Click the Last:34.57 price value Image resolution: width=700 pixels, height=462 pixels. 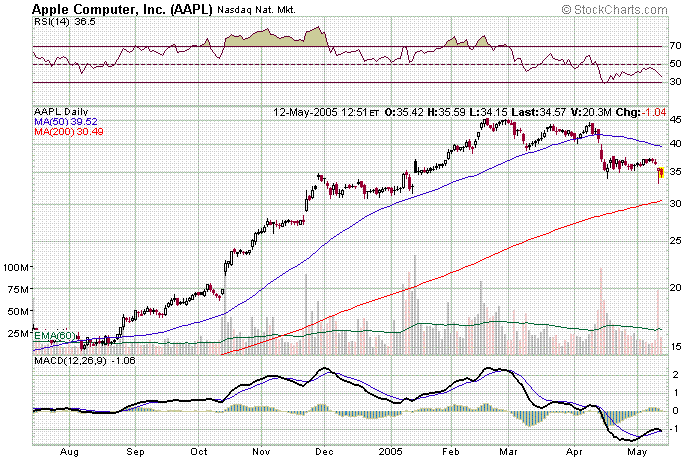tap(539, 112)
